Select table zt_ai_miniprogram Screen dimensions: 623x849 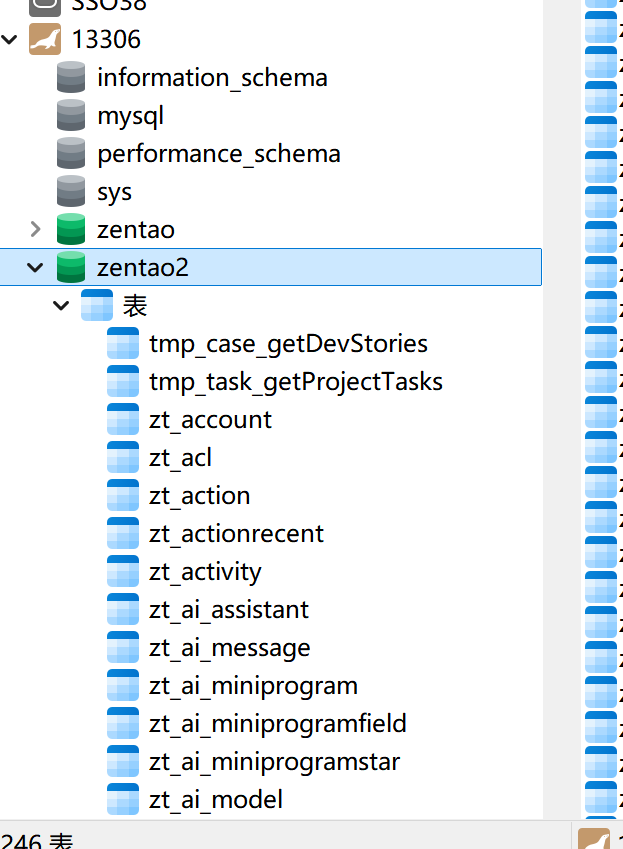click(x=253, y=687)
